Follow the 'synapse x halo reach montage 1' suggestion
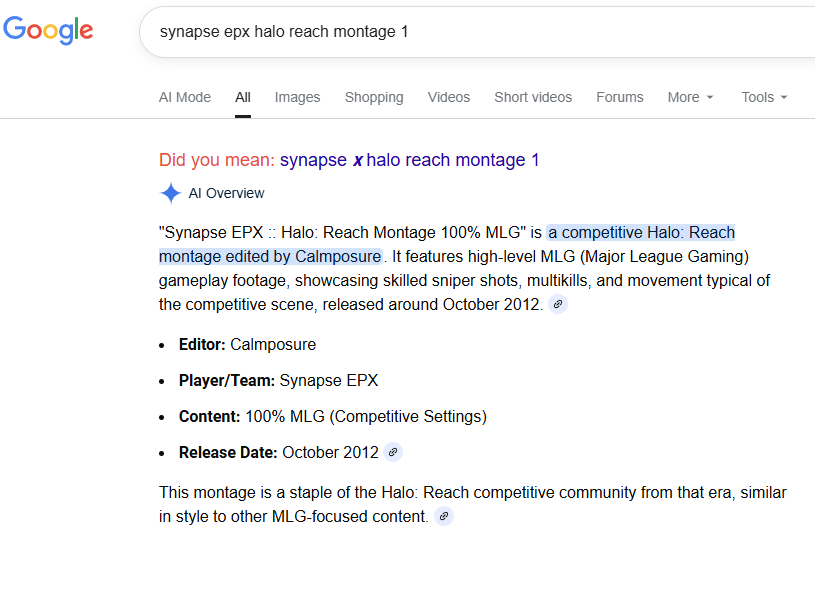 (410, 160)
